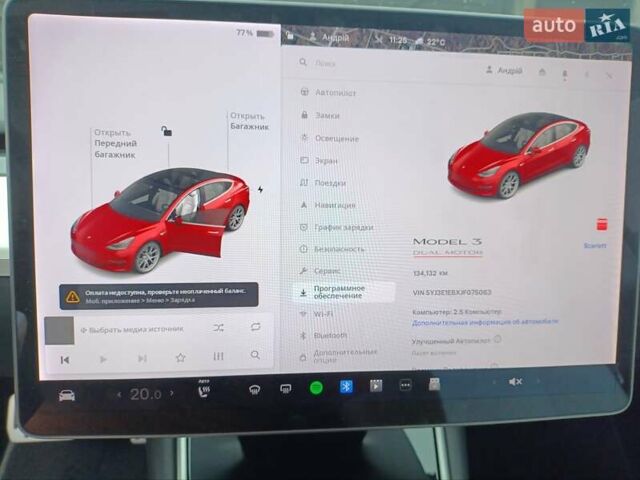Skip to next track
Screen dimensions: 640x480
click(x=142, y=358)
